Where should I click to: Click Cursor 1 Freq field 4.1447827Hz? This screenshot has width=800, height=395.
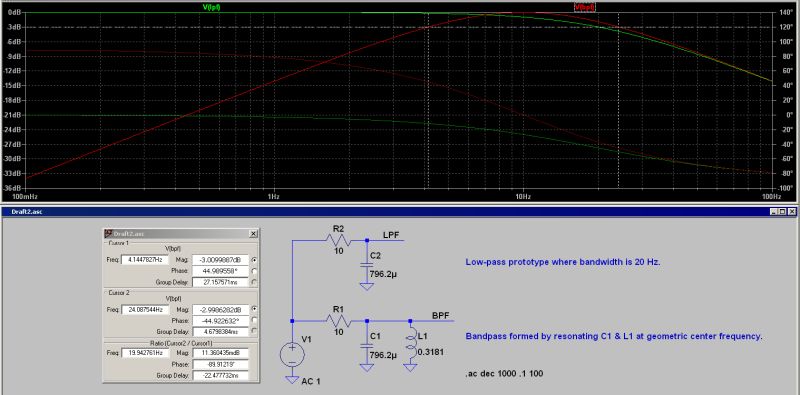click(x=145, y=260)
